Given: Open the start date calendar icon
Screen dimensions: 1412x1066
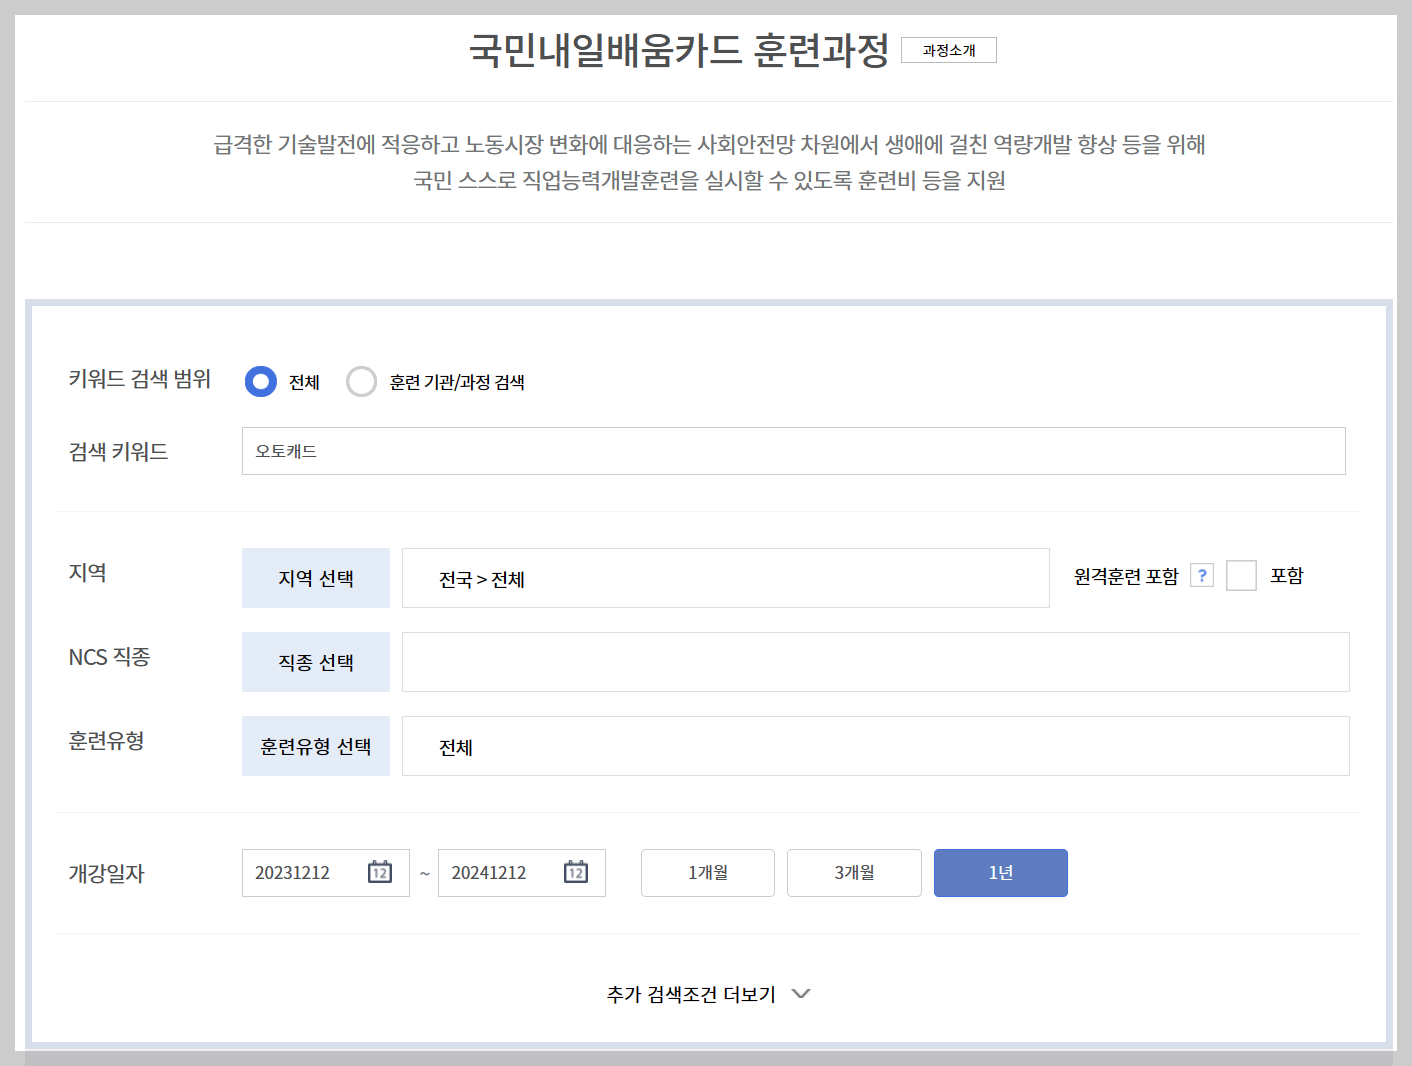Looking at the screenshot, I should tap(380, 872).
